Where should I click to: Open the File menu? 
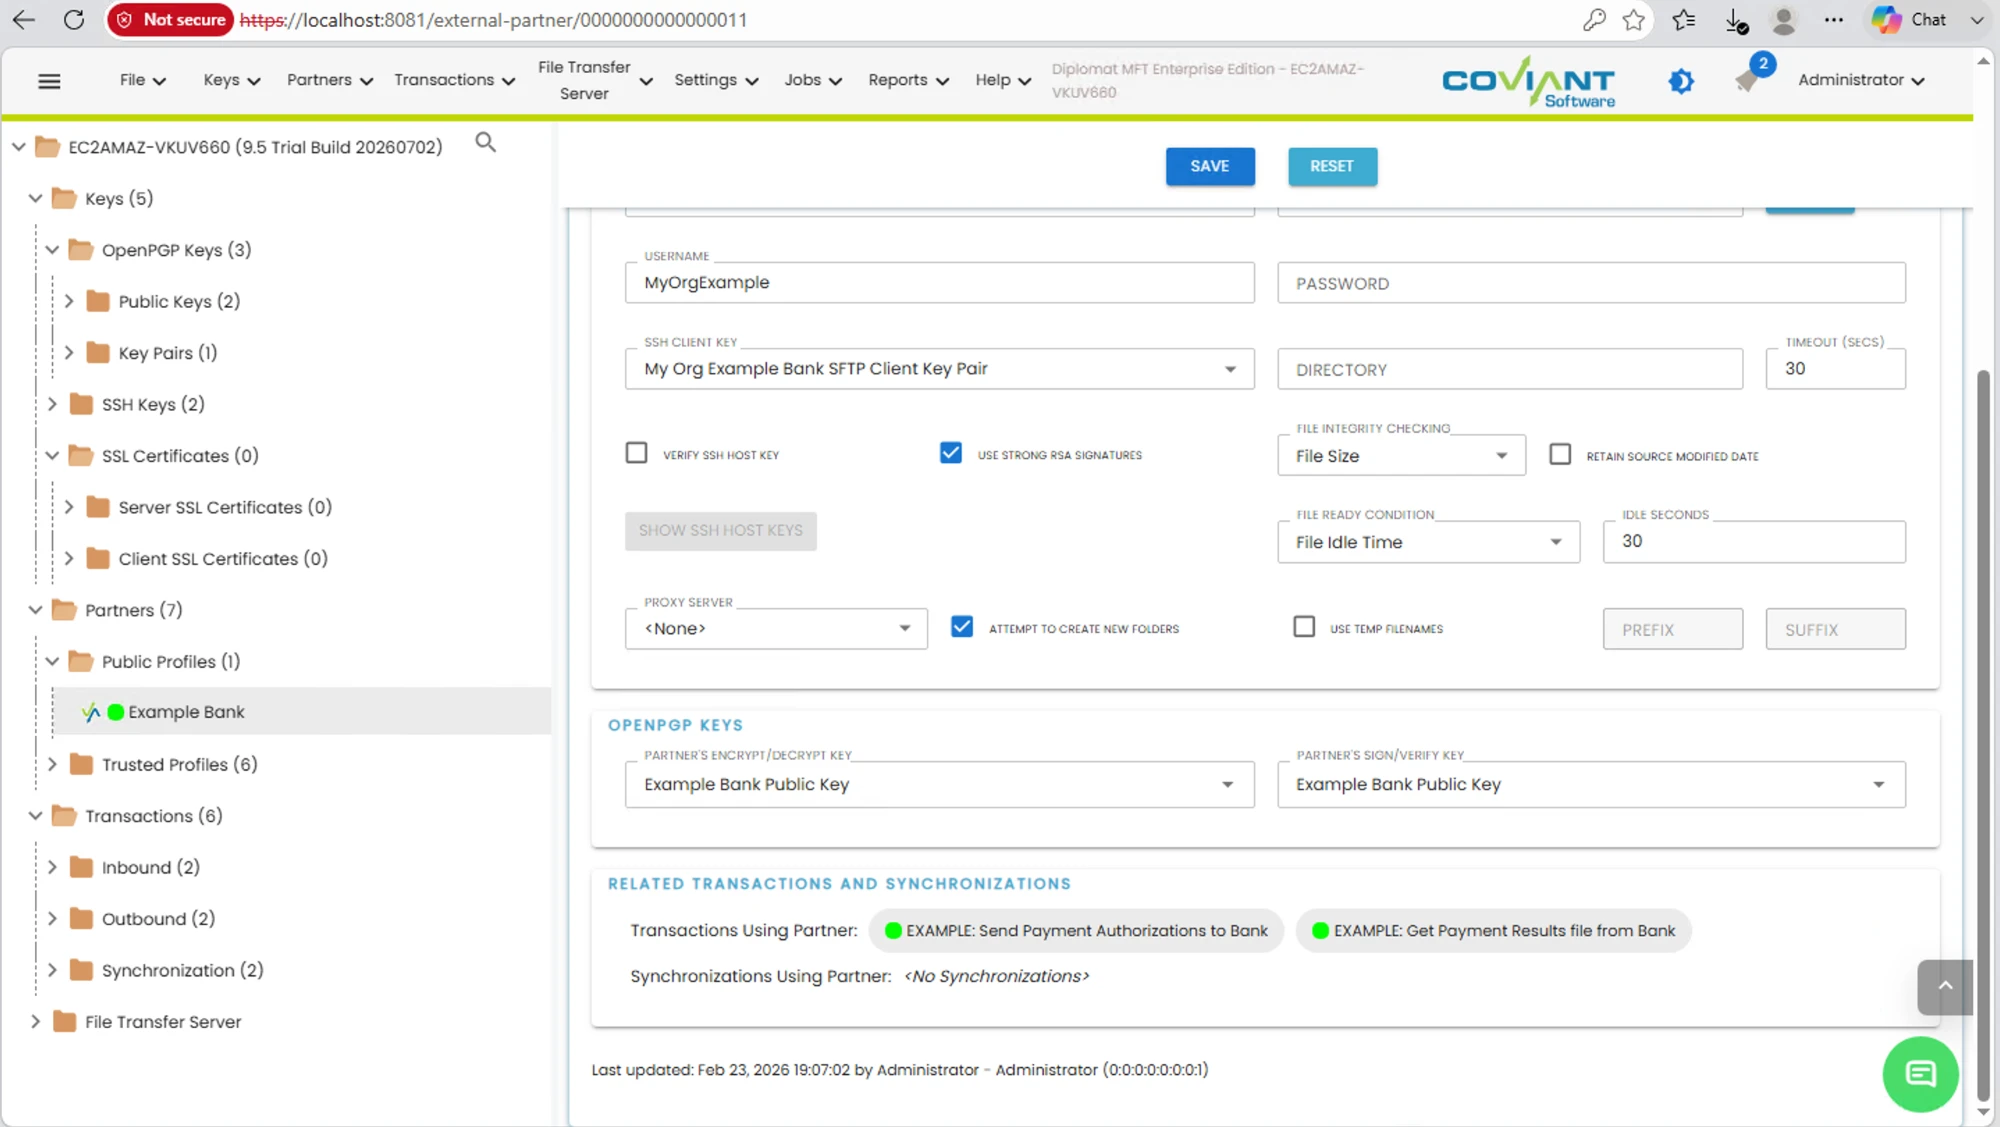tap(142, 80)
